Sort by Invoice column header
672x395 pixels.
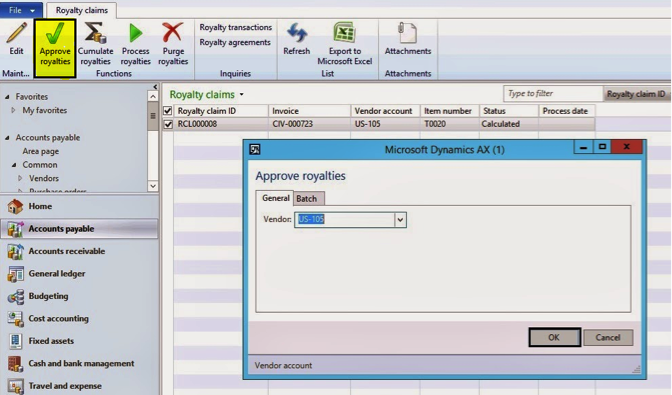click(309, 111)
